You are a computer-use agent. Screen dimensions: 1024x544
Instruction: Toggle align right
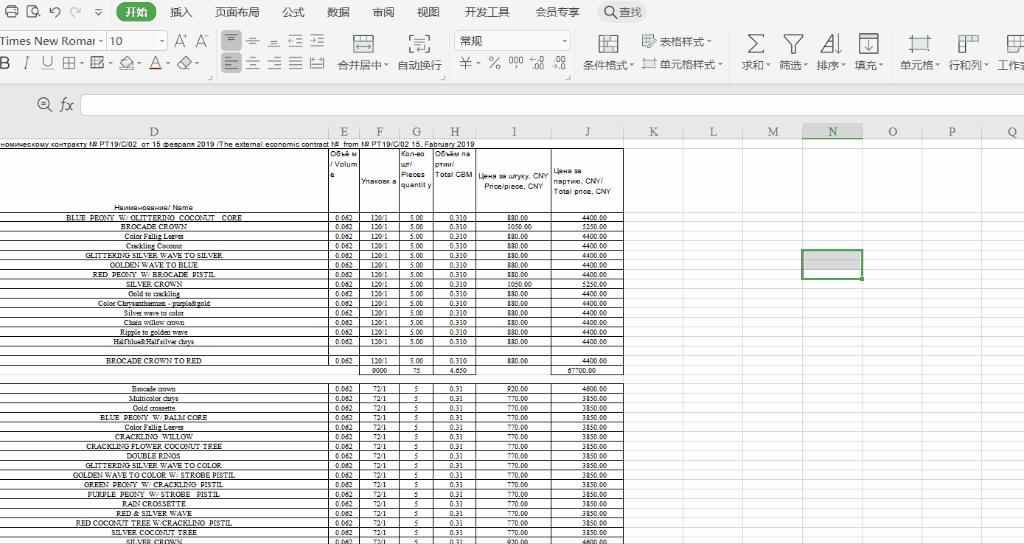coord(274,63)
